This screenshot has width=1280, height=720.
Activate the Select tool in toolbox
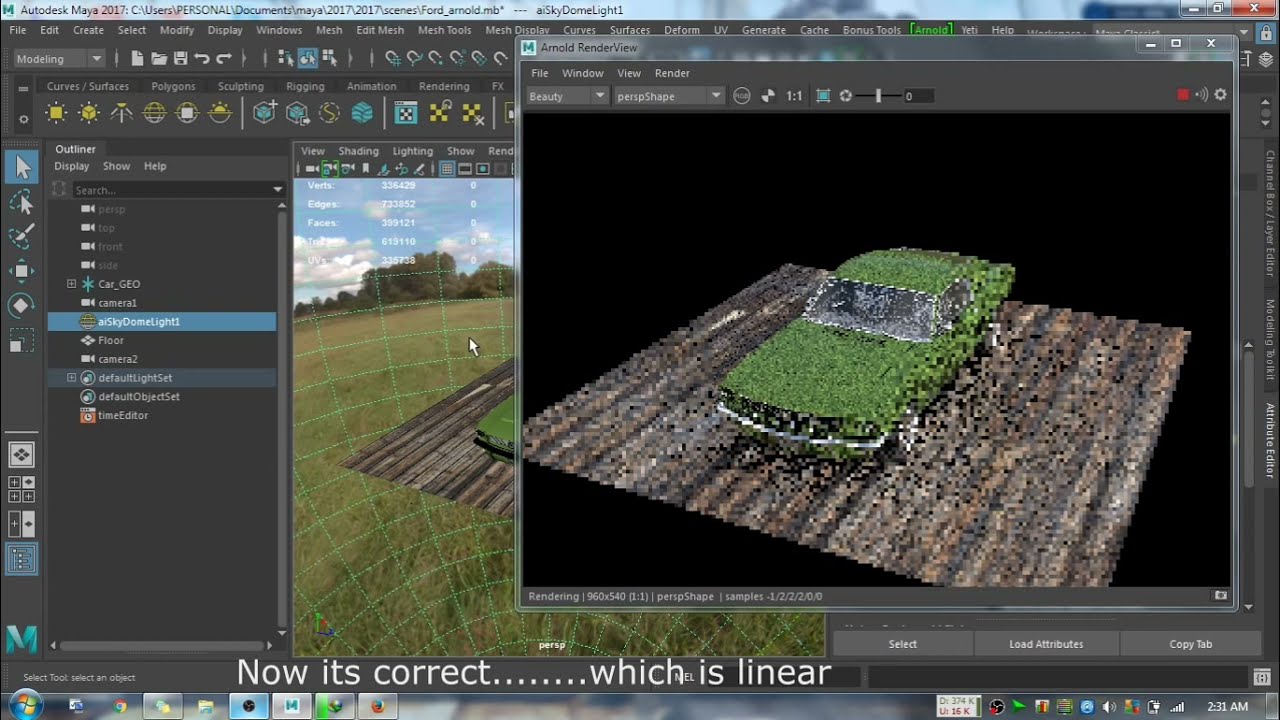tap(22, 167)
